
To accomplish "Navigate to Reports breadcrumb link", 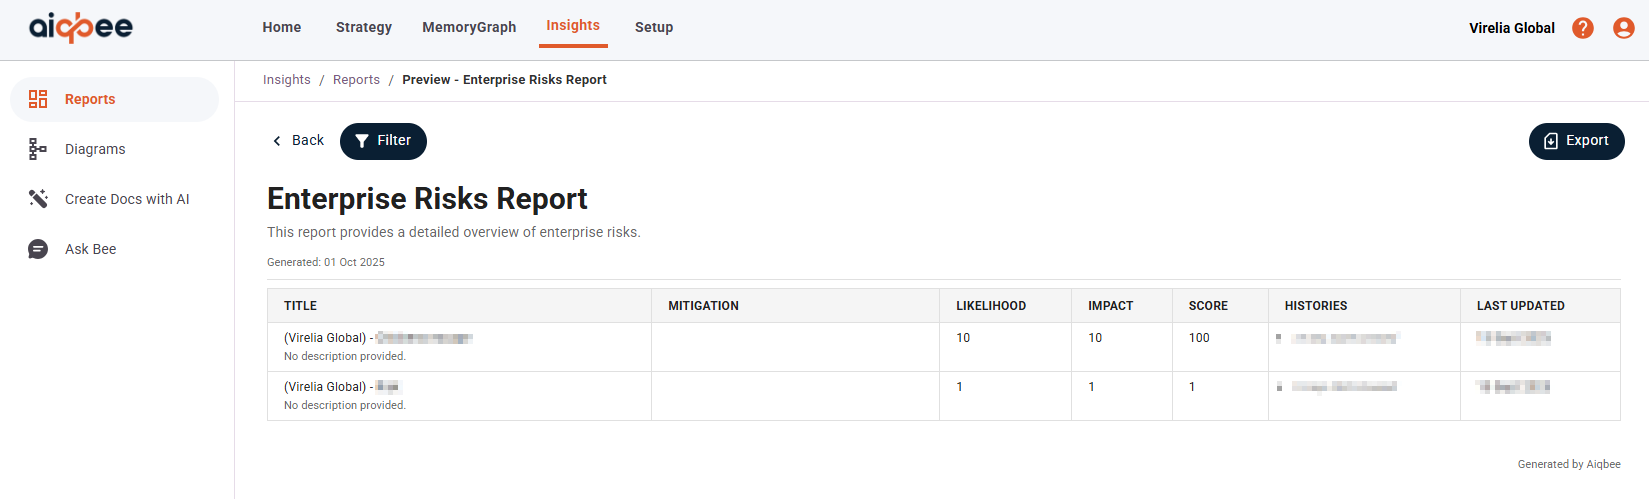I will tap(356, 80).
